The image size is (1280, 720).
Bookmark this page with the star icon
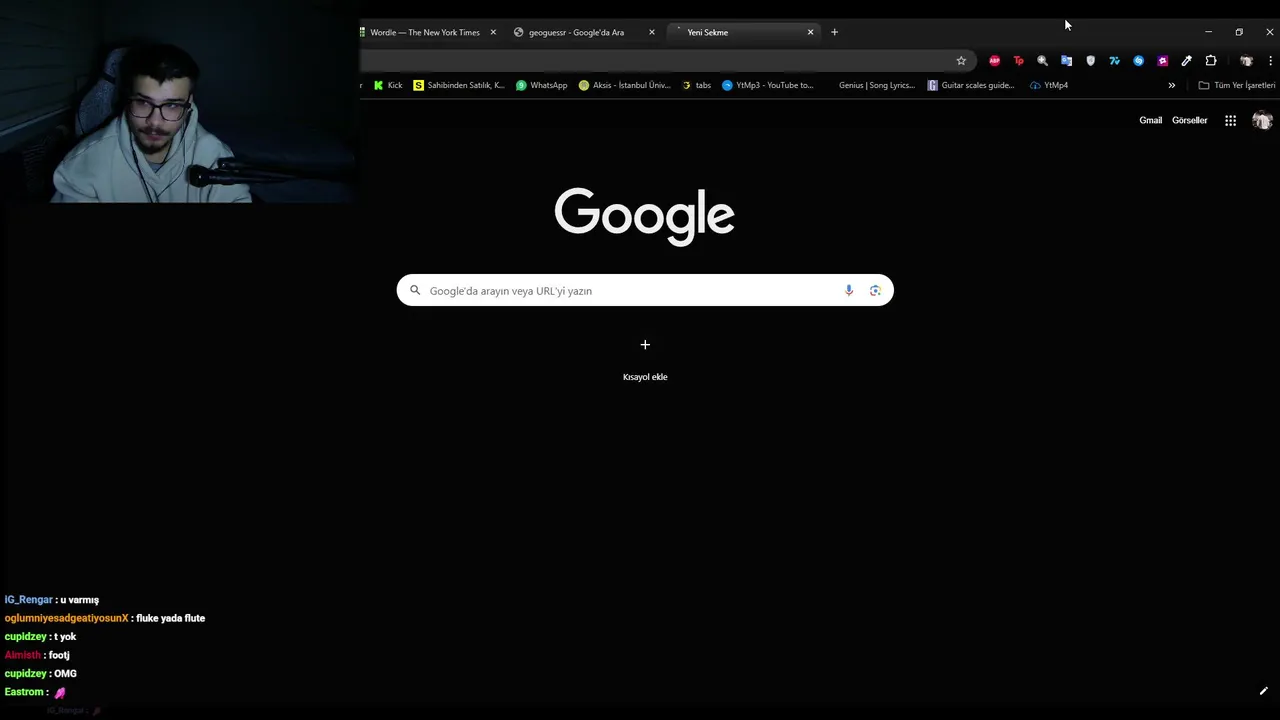click(961, 61)
